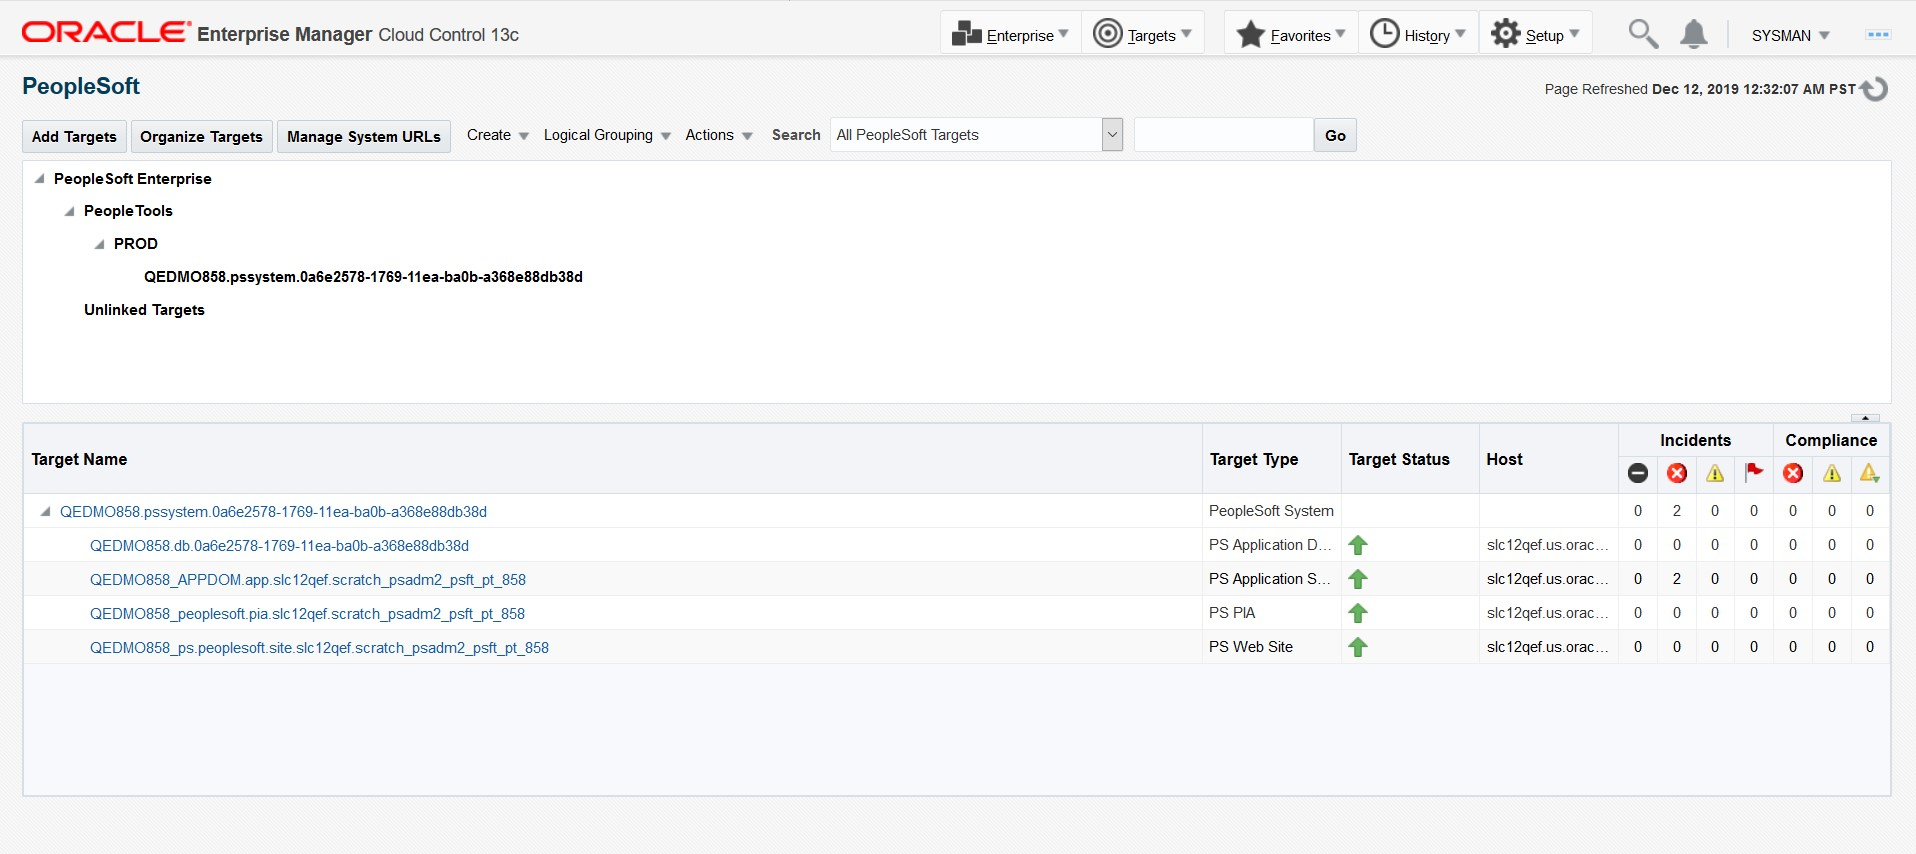
Task: Click the Compliance warning triangle column icon
Action: coord(1832,473)
